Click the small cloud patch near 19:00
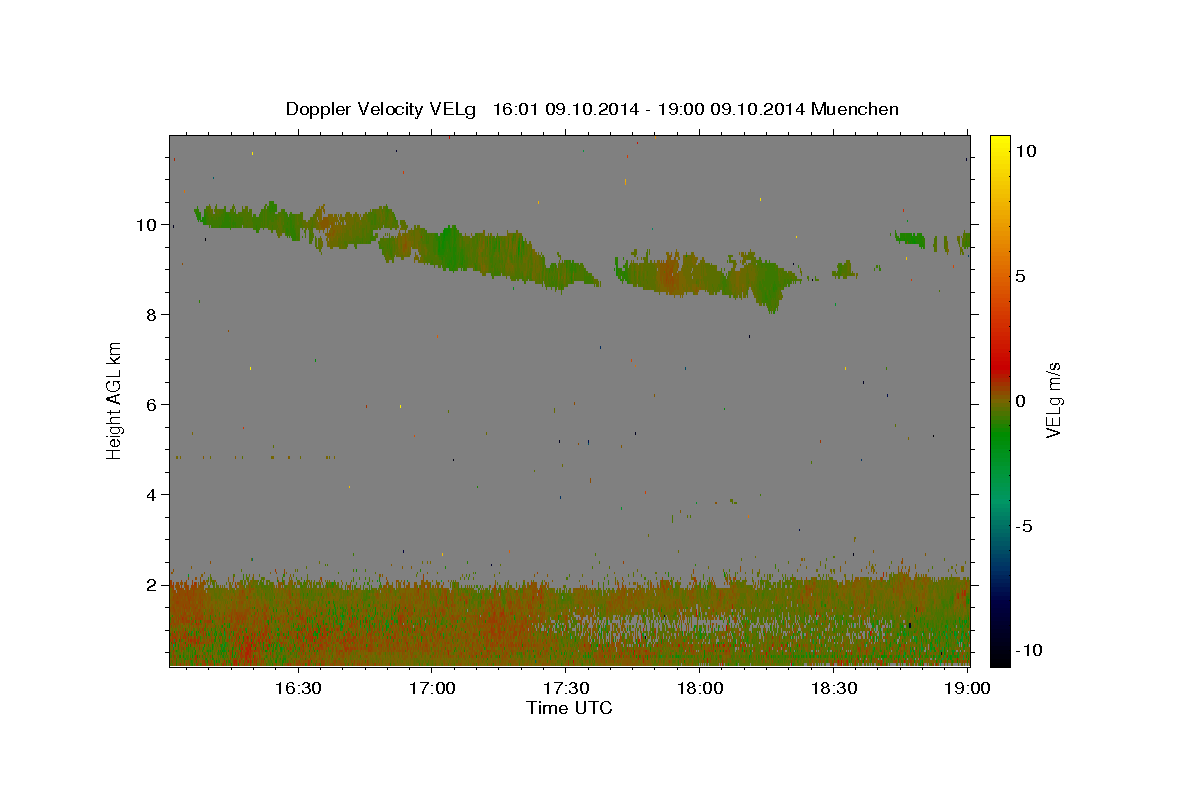 (933, 241)
